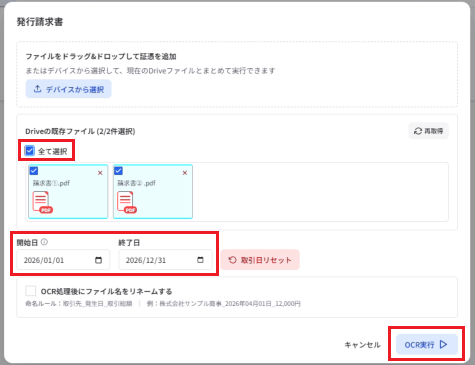Click the PDF icon of 請求書②.pdf
Image resolution: width=475 pixels, height=365 pixels.
point(127,202)
